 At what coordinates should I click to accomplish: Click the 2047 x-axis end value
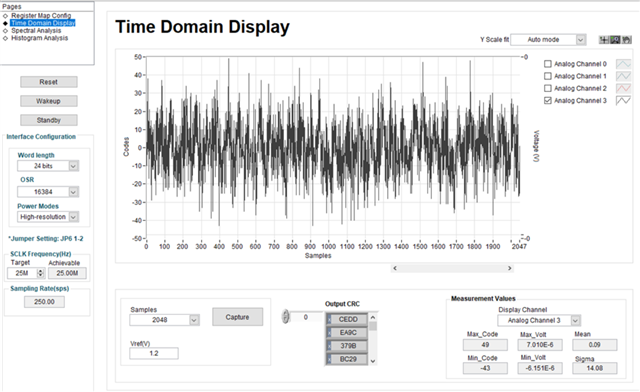tap(519, 247)
